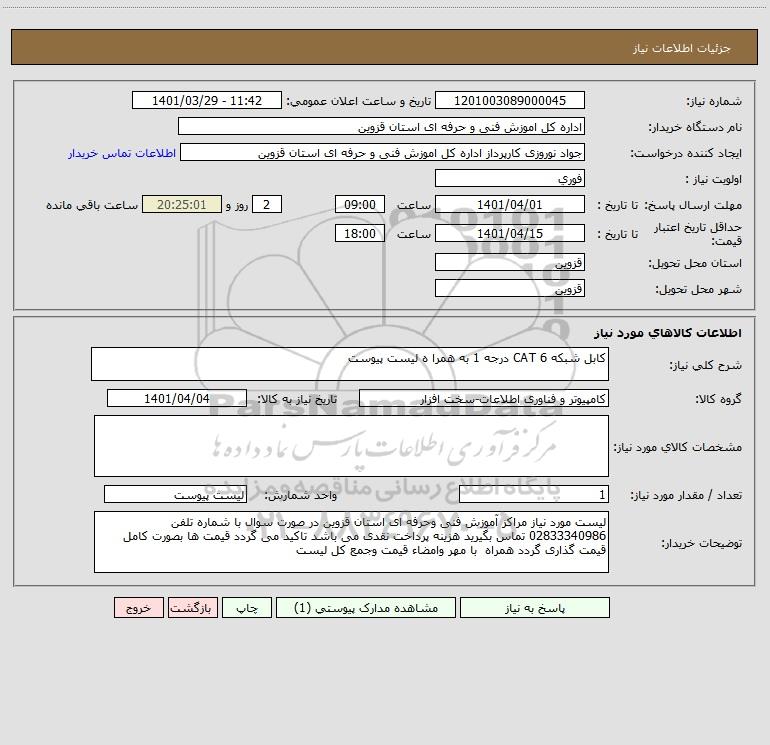Open 'مشاهده مدارک پیوستی (1)' attachments
The width and height of the screenshot is (770, 745).
tap(366, 607)
